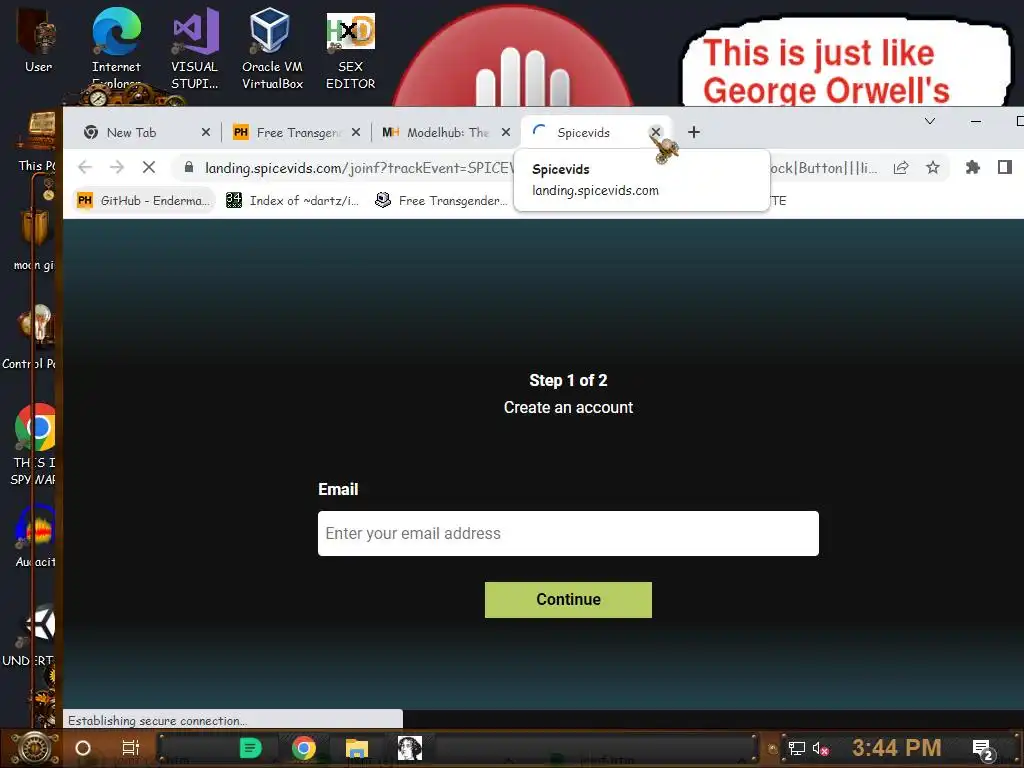Open the 3:44 PM clock

pyautogui.click(x=896, y=748)
